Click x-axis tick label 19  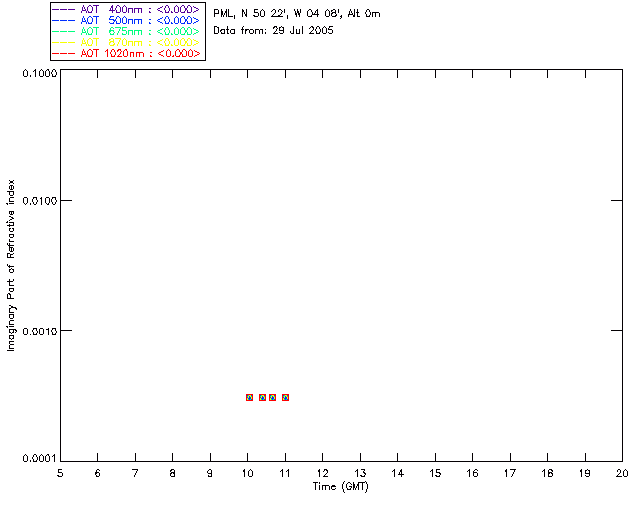pos(585,473)
